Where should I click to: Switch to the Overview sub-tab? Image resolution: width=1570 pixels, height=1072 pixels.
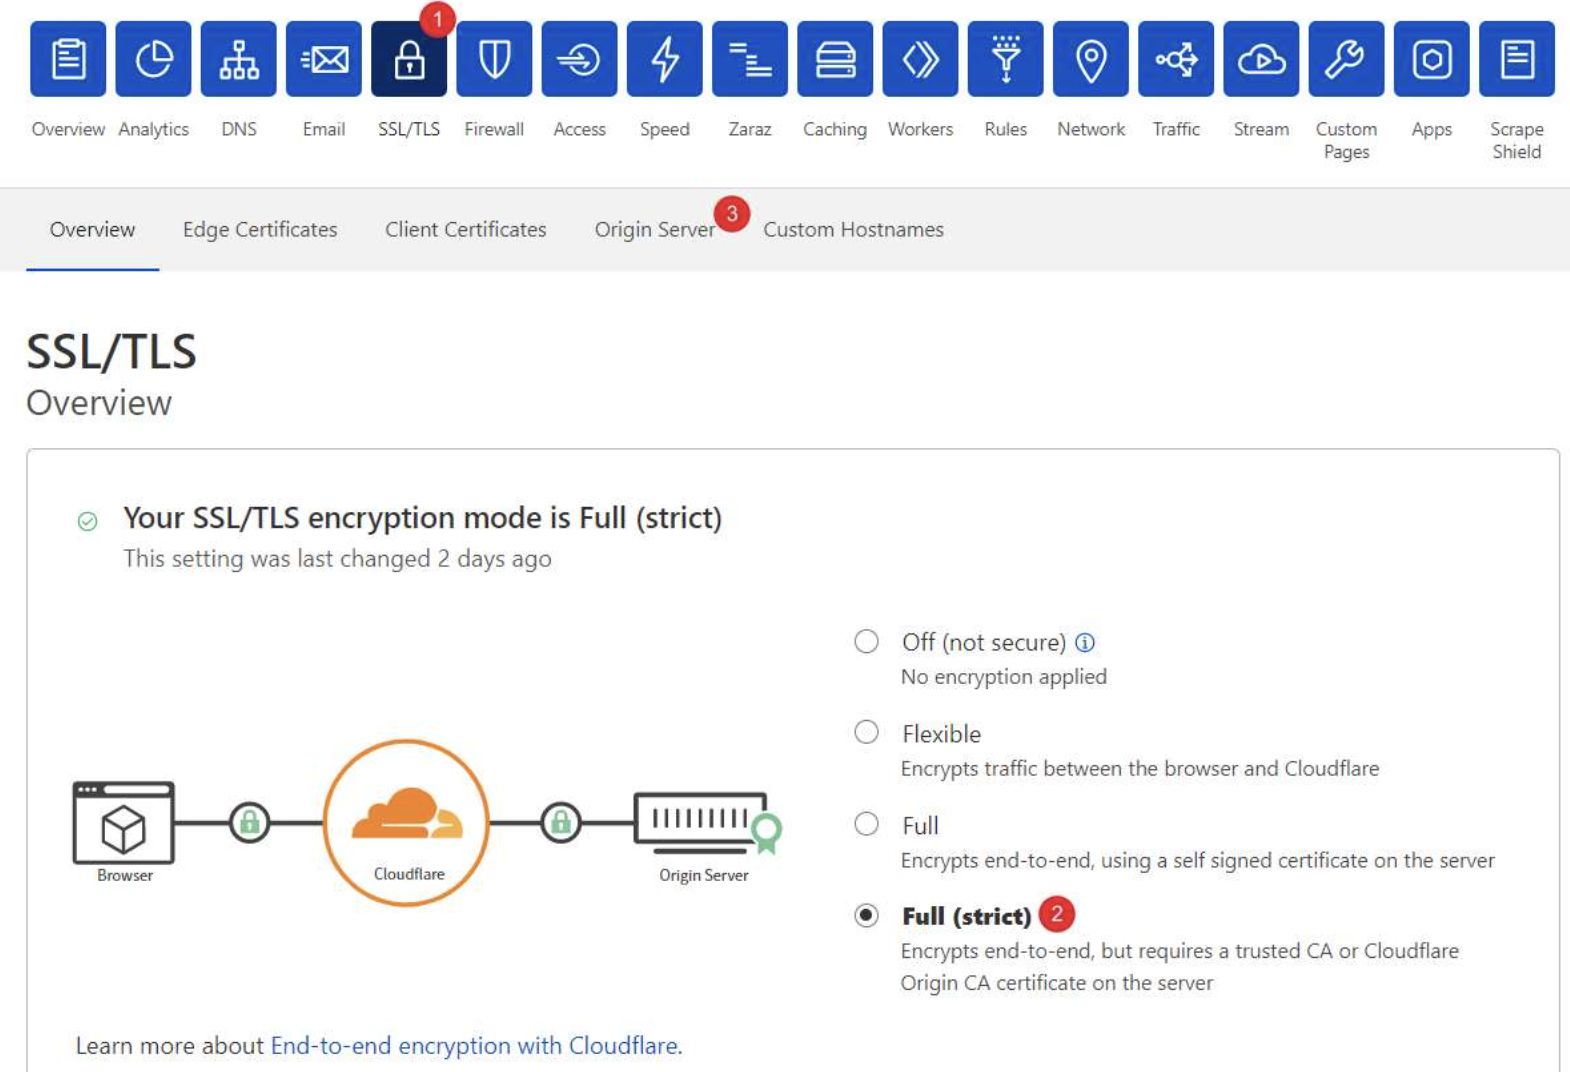pos(92,230)
